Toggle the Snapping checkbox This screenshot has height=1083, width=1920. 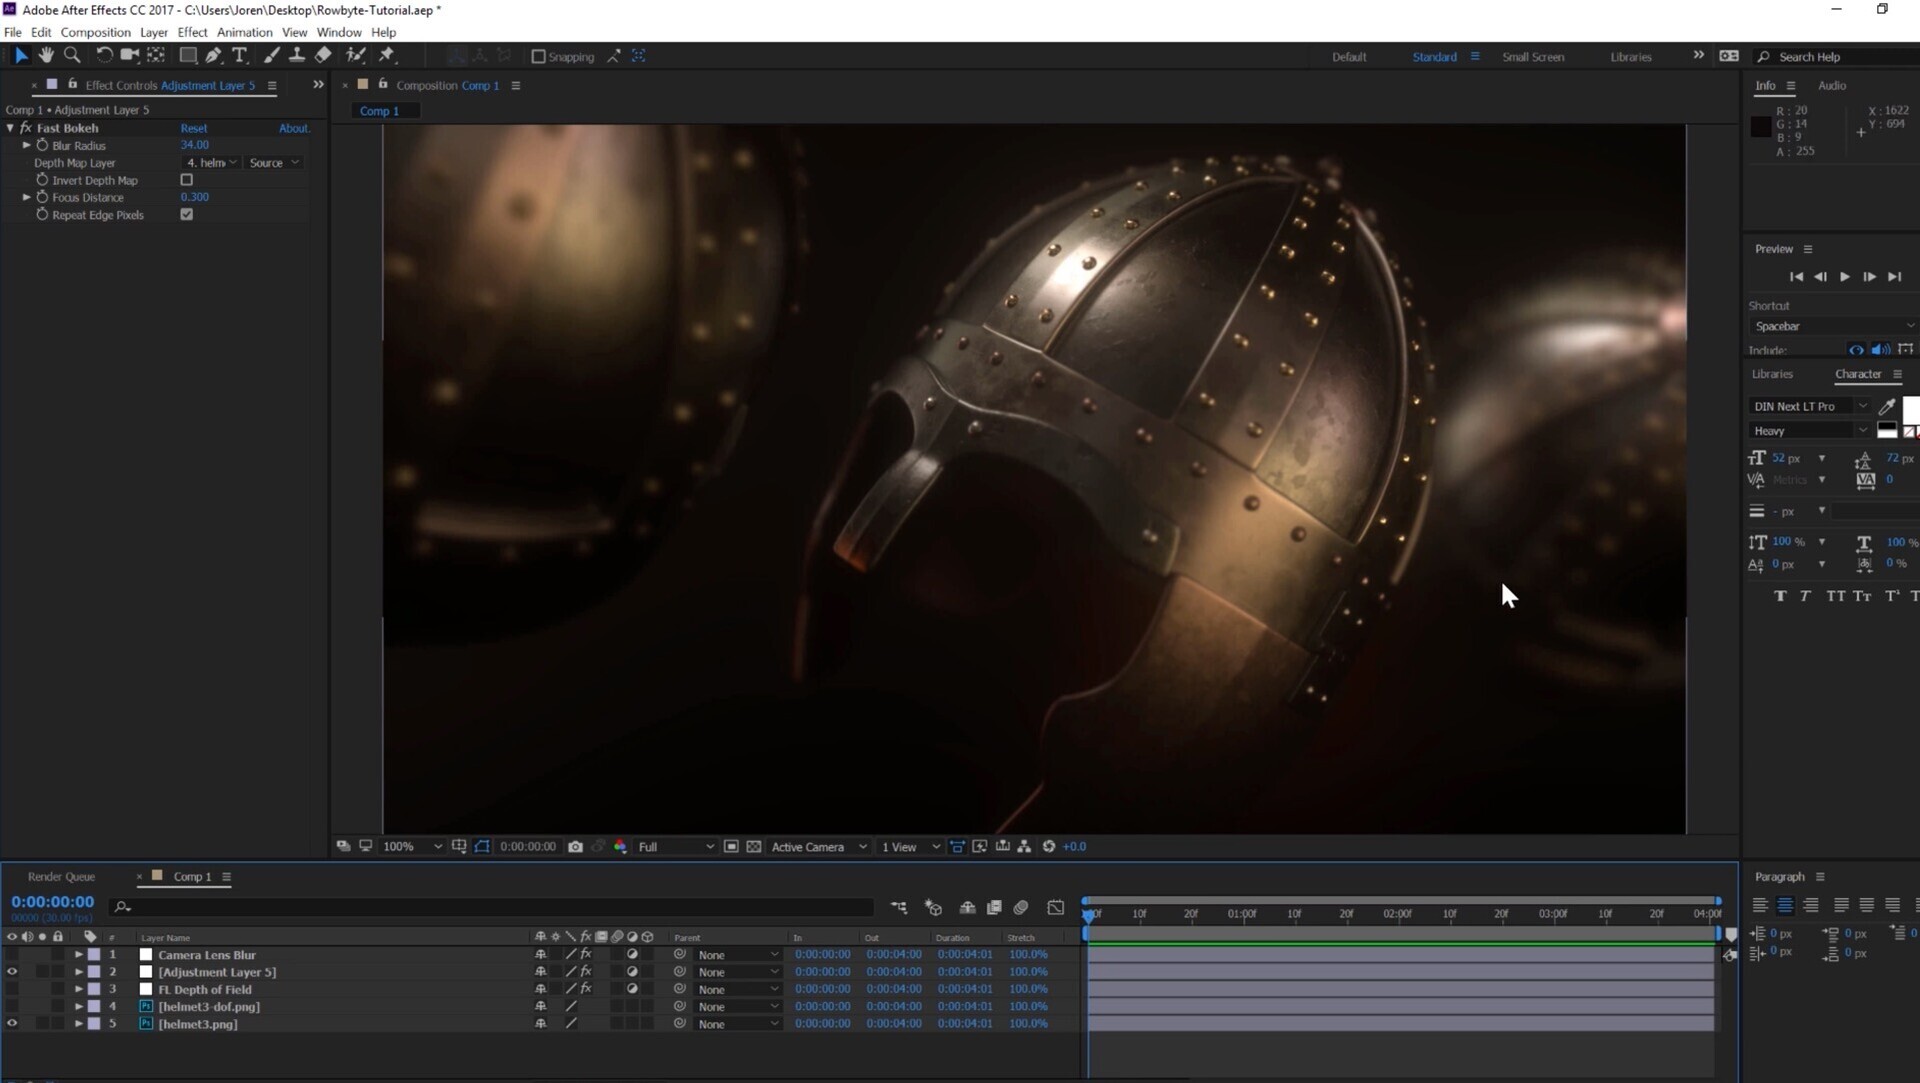[539, 57]
